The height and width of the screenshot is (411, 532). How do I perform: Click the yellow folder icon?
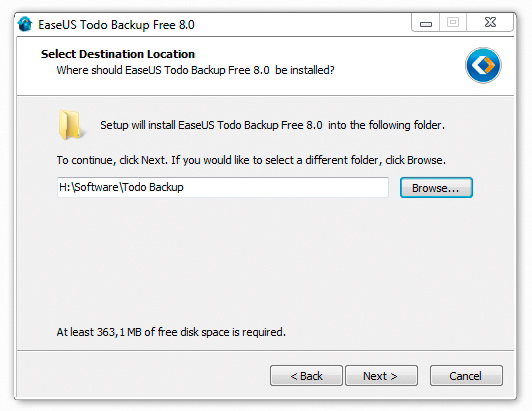coord(70,125)
